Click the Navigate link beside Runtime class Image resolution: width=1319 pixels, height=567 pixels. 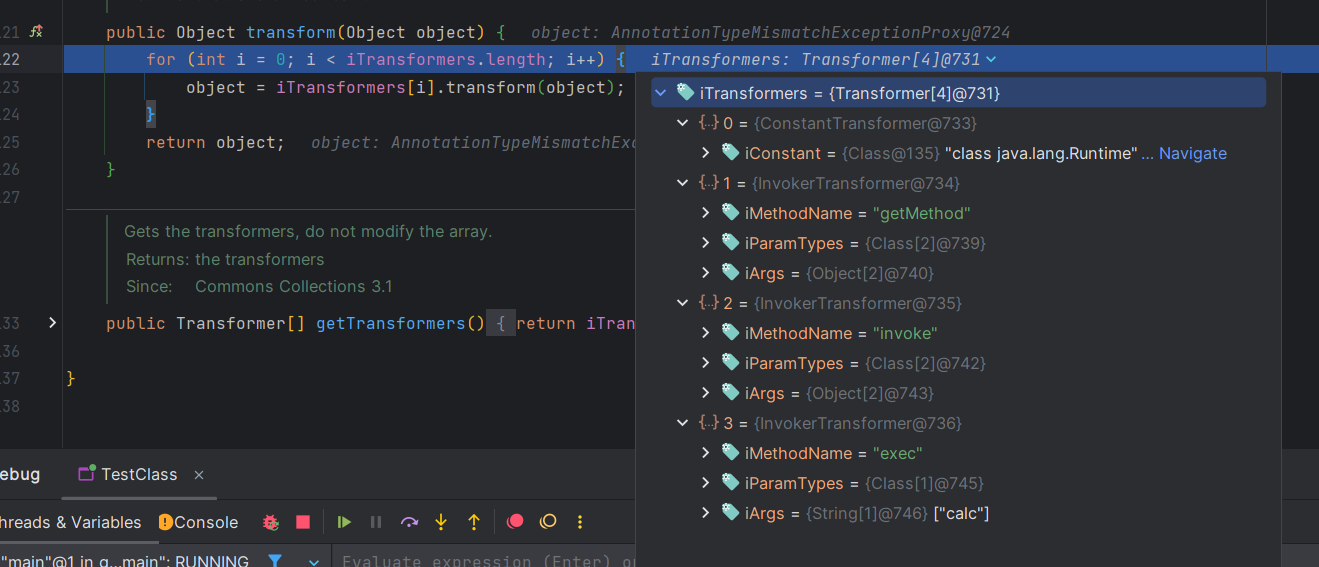point(1192,153)
